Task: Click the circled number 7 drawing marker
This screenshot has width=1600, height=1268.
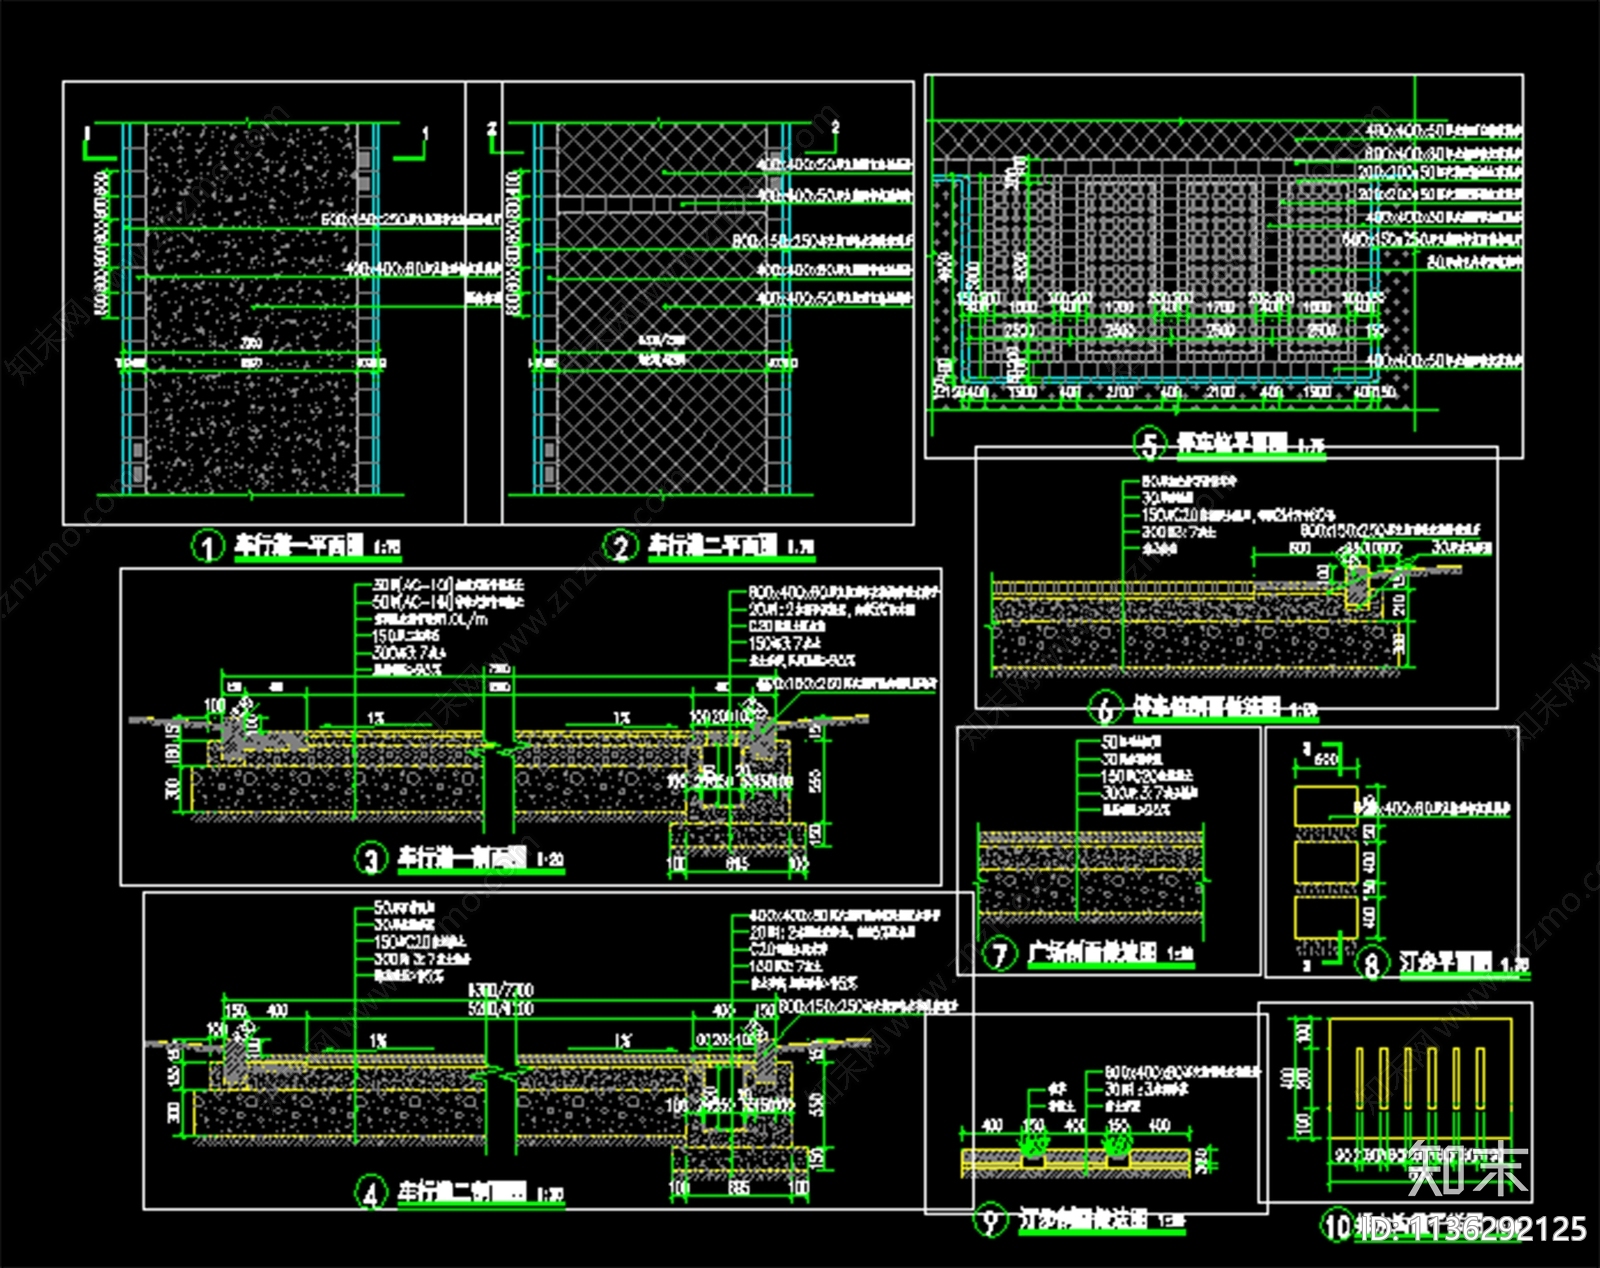Action: click(x=1000, y=955)
